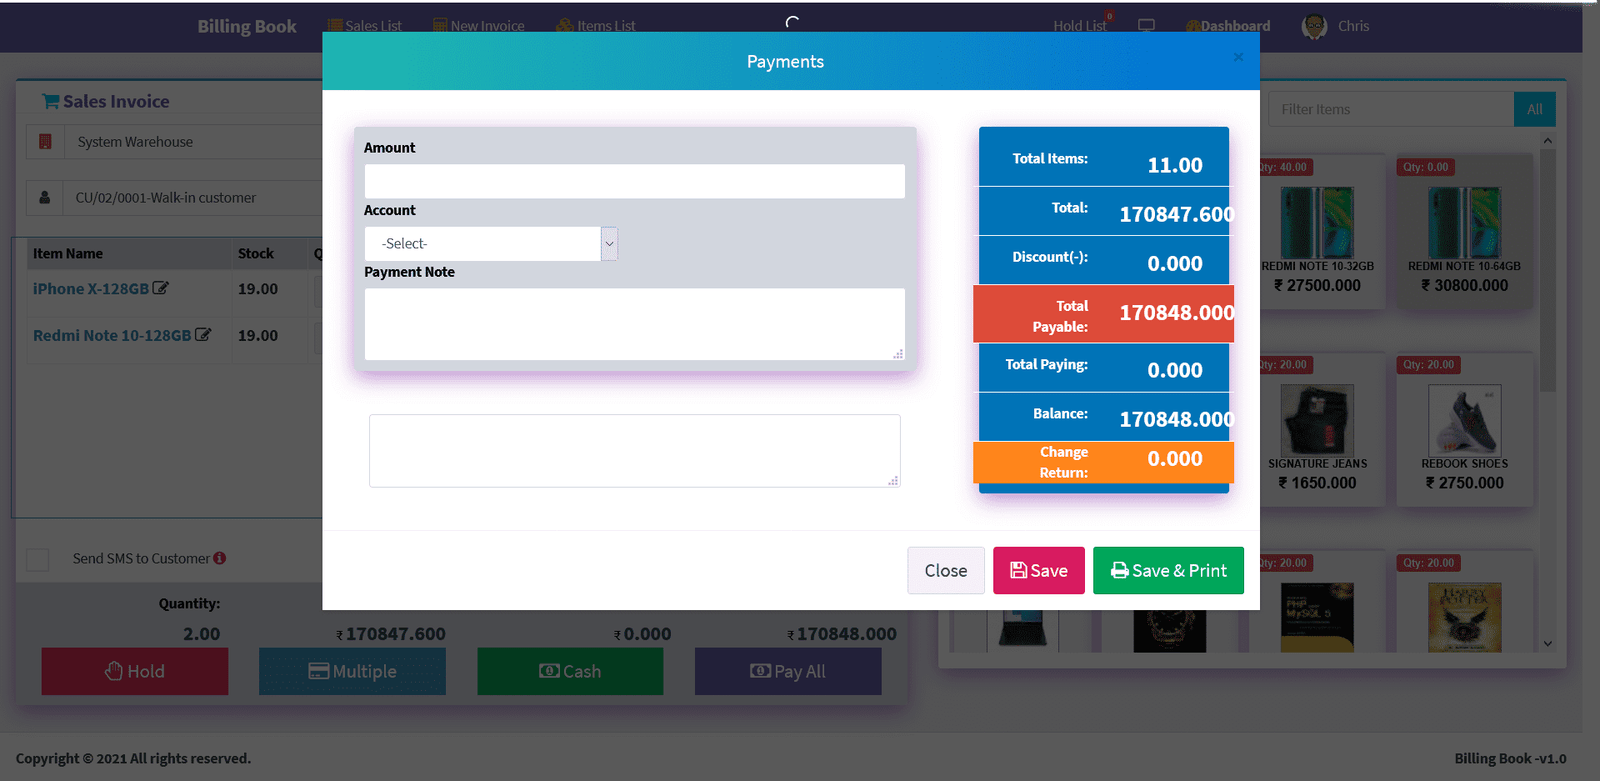1600x781 pixels.
Task: Click the pink Save button
Action: [x=1038, y=570]
